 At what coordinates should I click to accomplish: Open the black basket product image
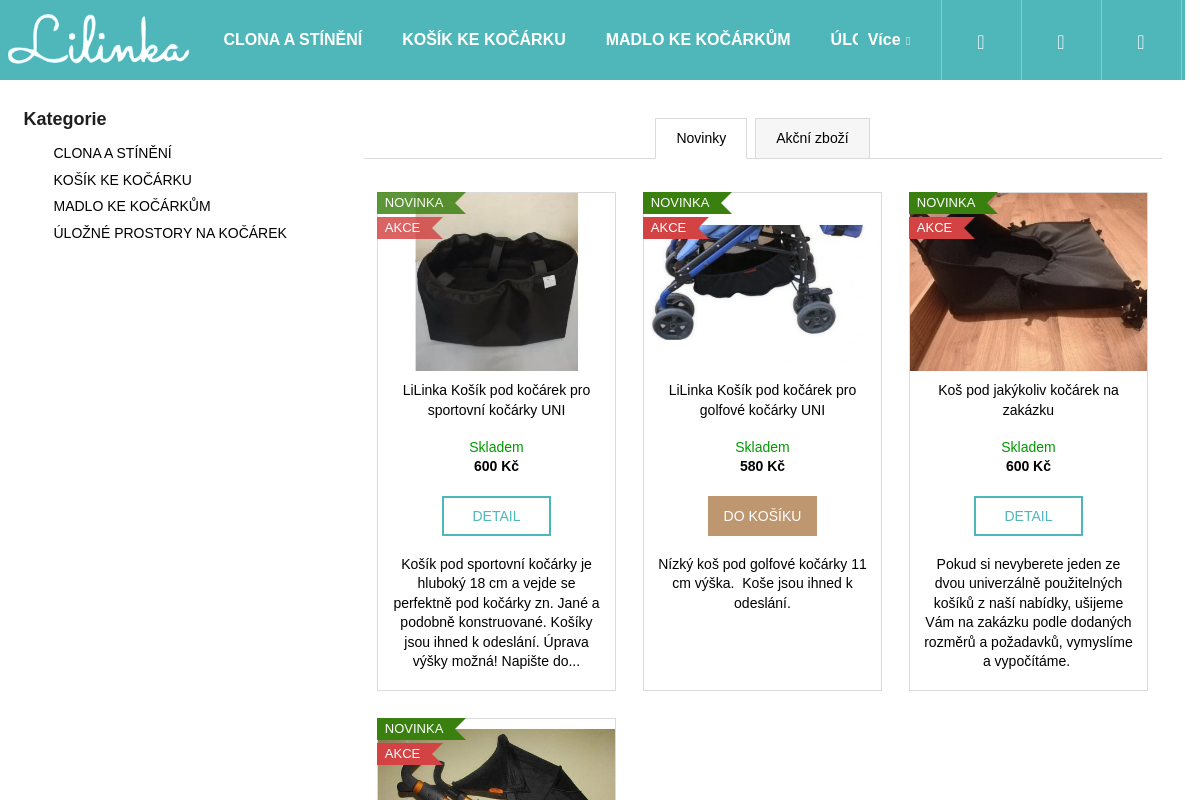(x=496, y=282)
